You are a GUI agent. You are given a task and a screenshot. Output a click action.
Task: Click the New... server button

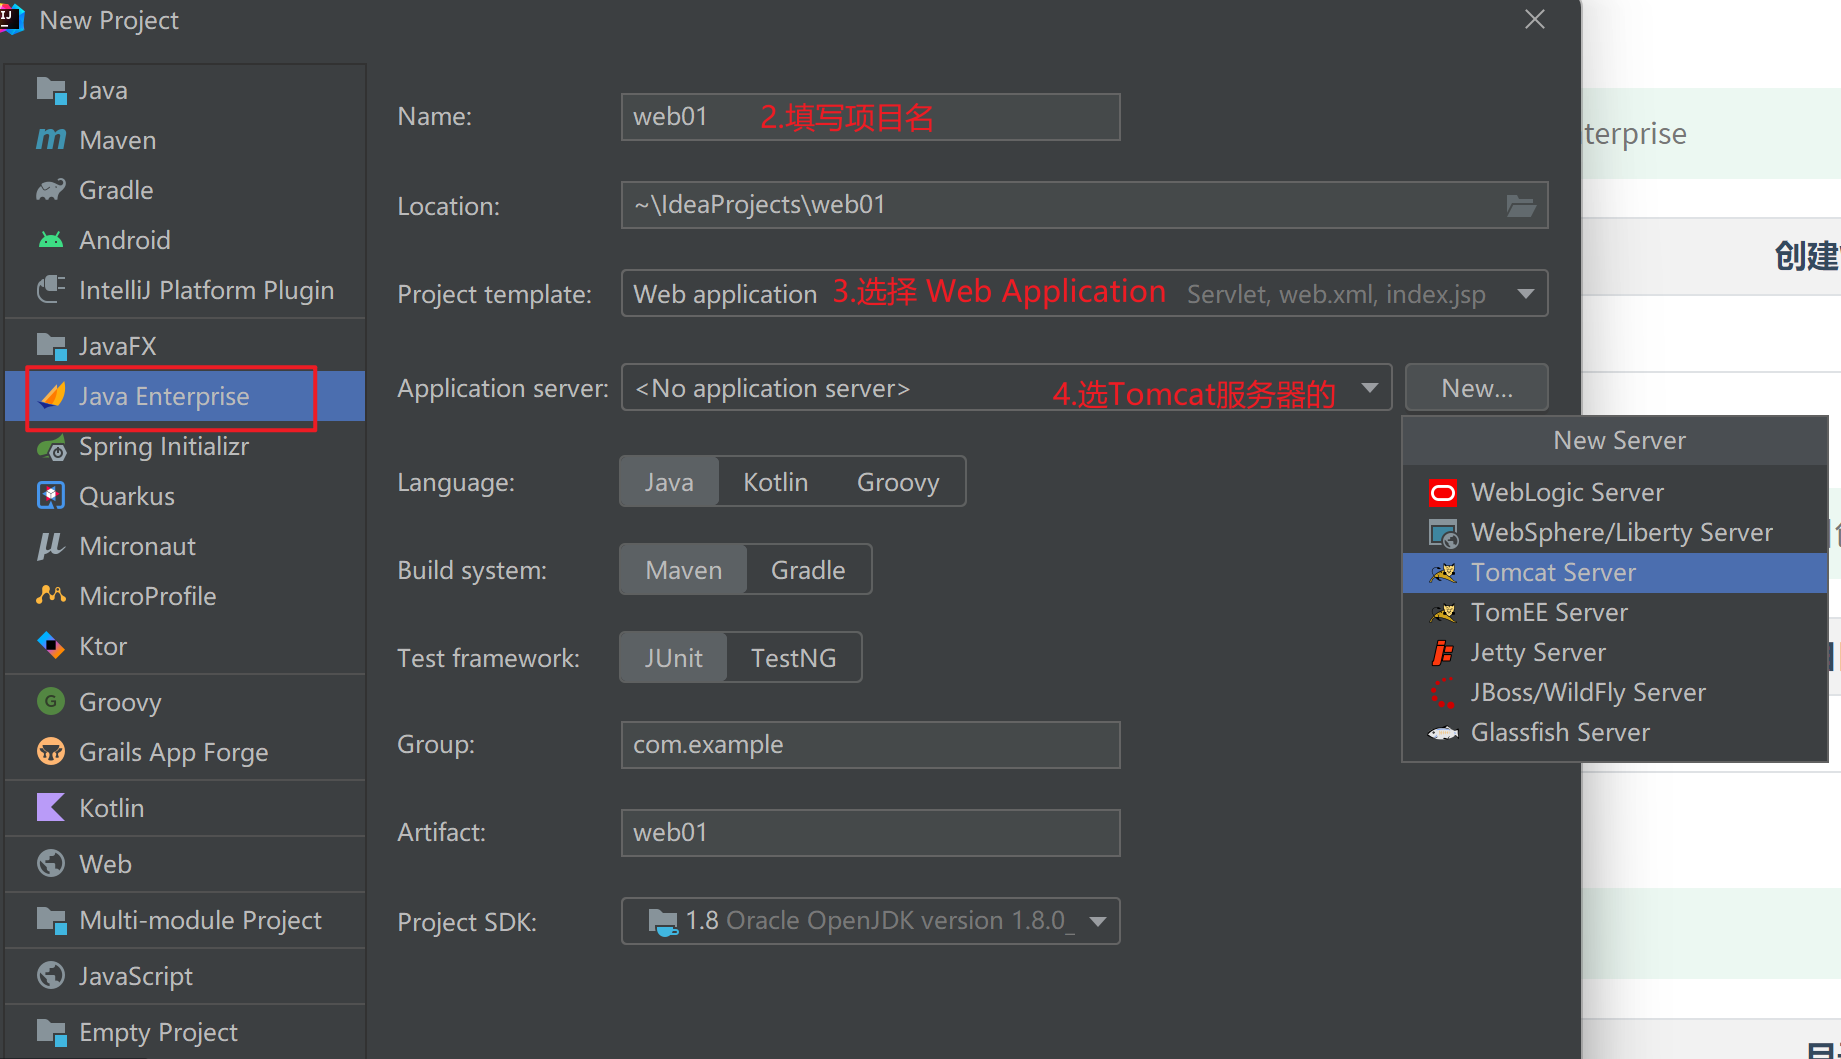coord(1477,388)
